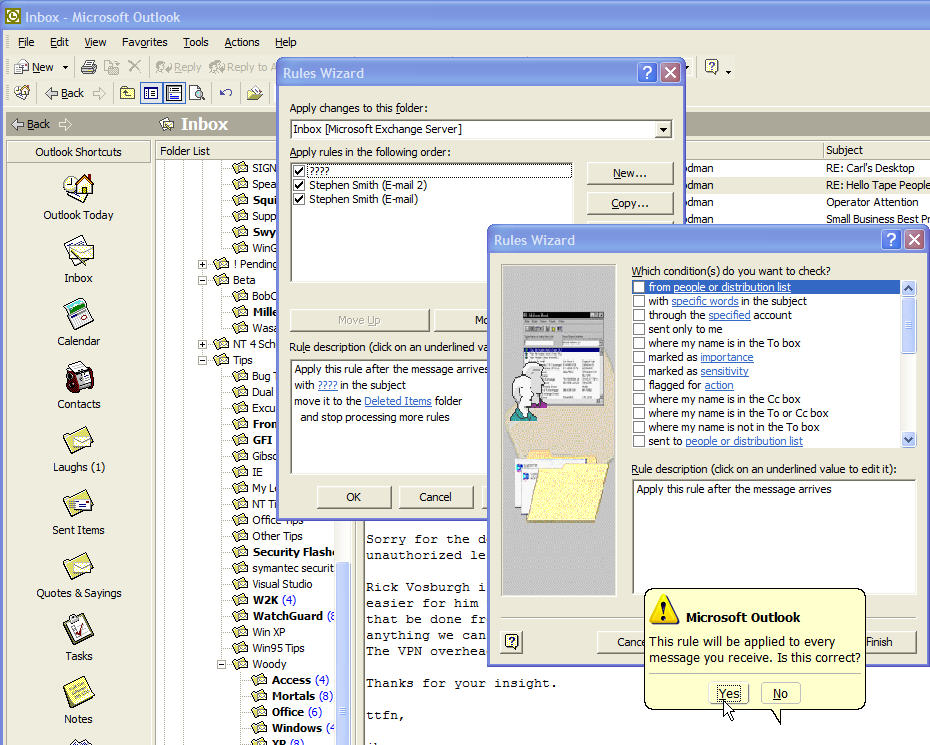Collapse the Tips folder tree node
The width and height of the screenshot is (930, 745).
coord(203,360)
